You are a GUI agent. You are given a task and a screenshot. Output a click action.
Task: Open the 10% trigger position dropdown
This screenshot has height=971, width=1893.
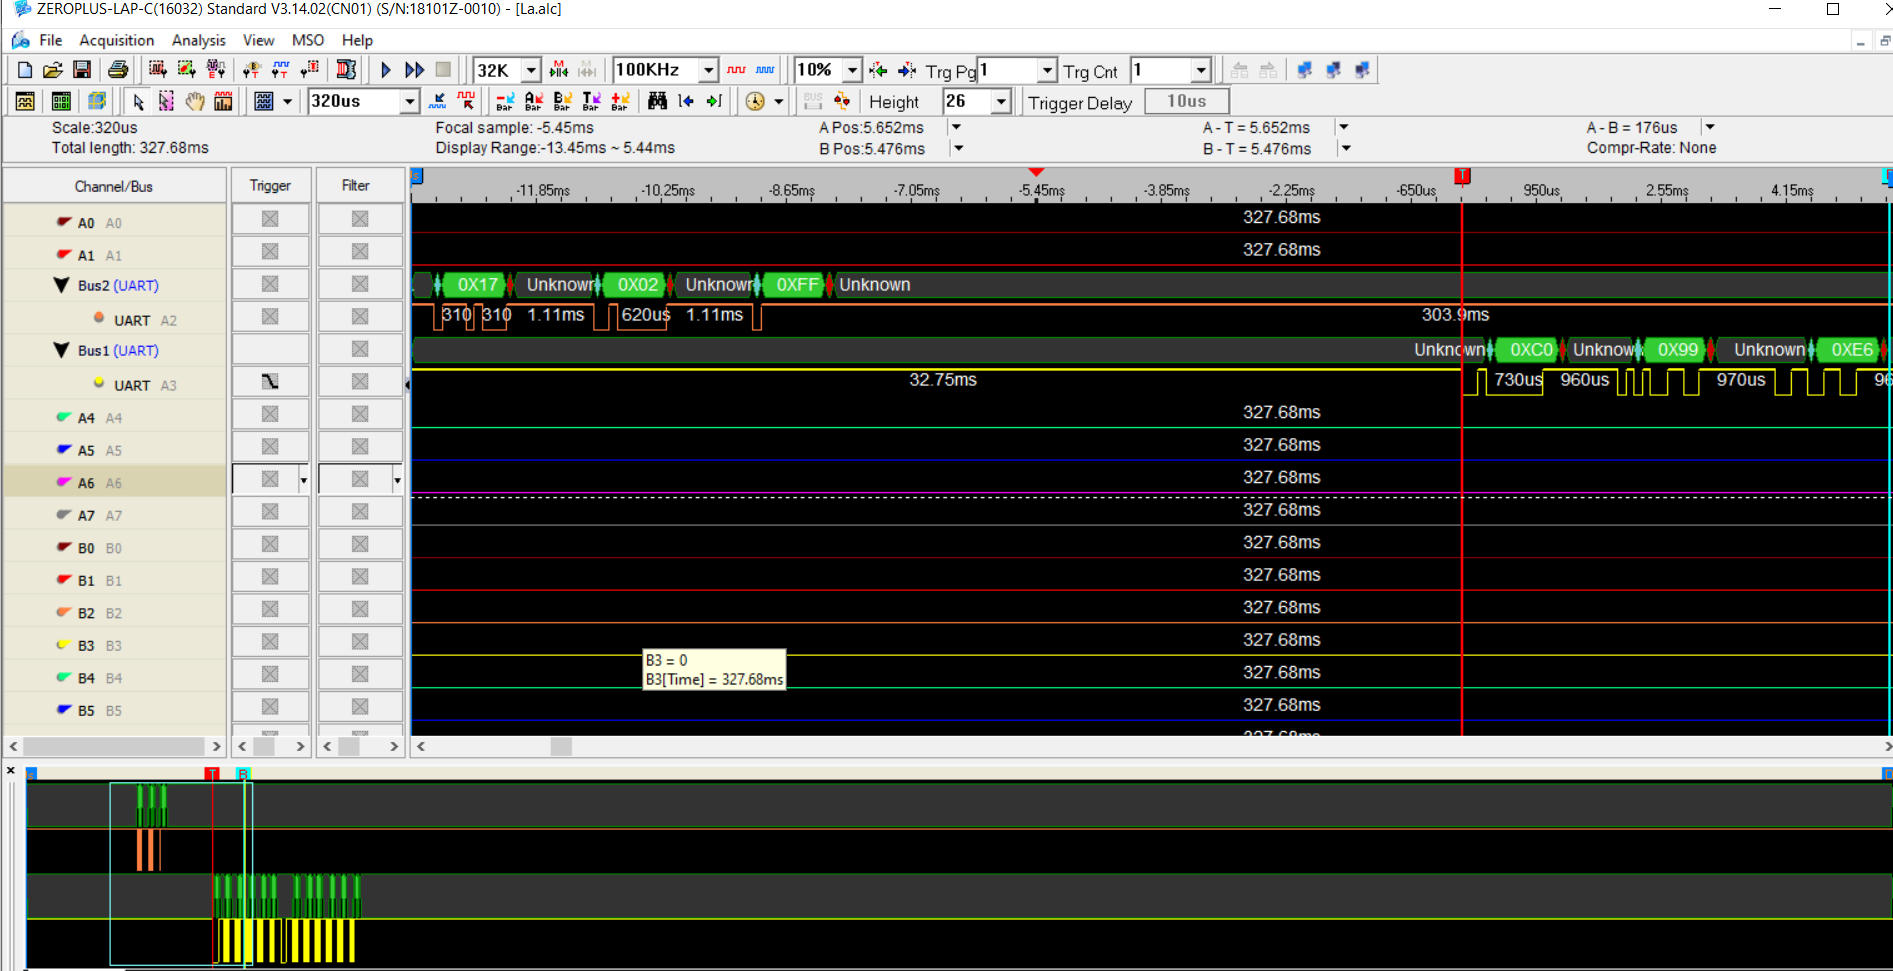click(x=852, y=70)
